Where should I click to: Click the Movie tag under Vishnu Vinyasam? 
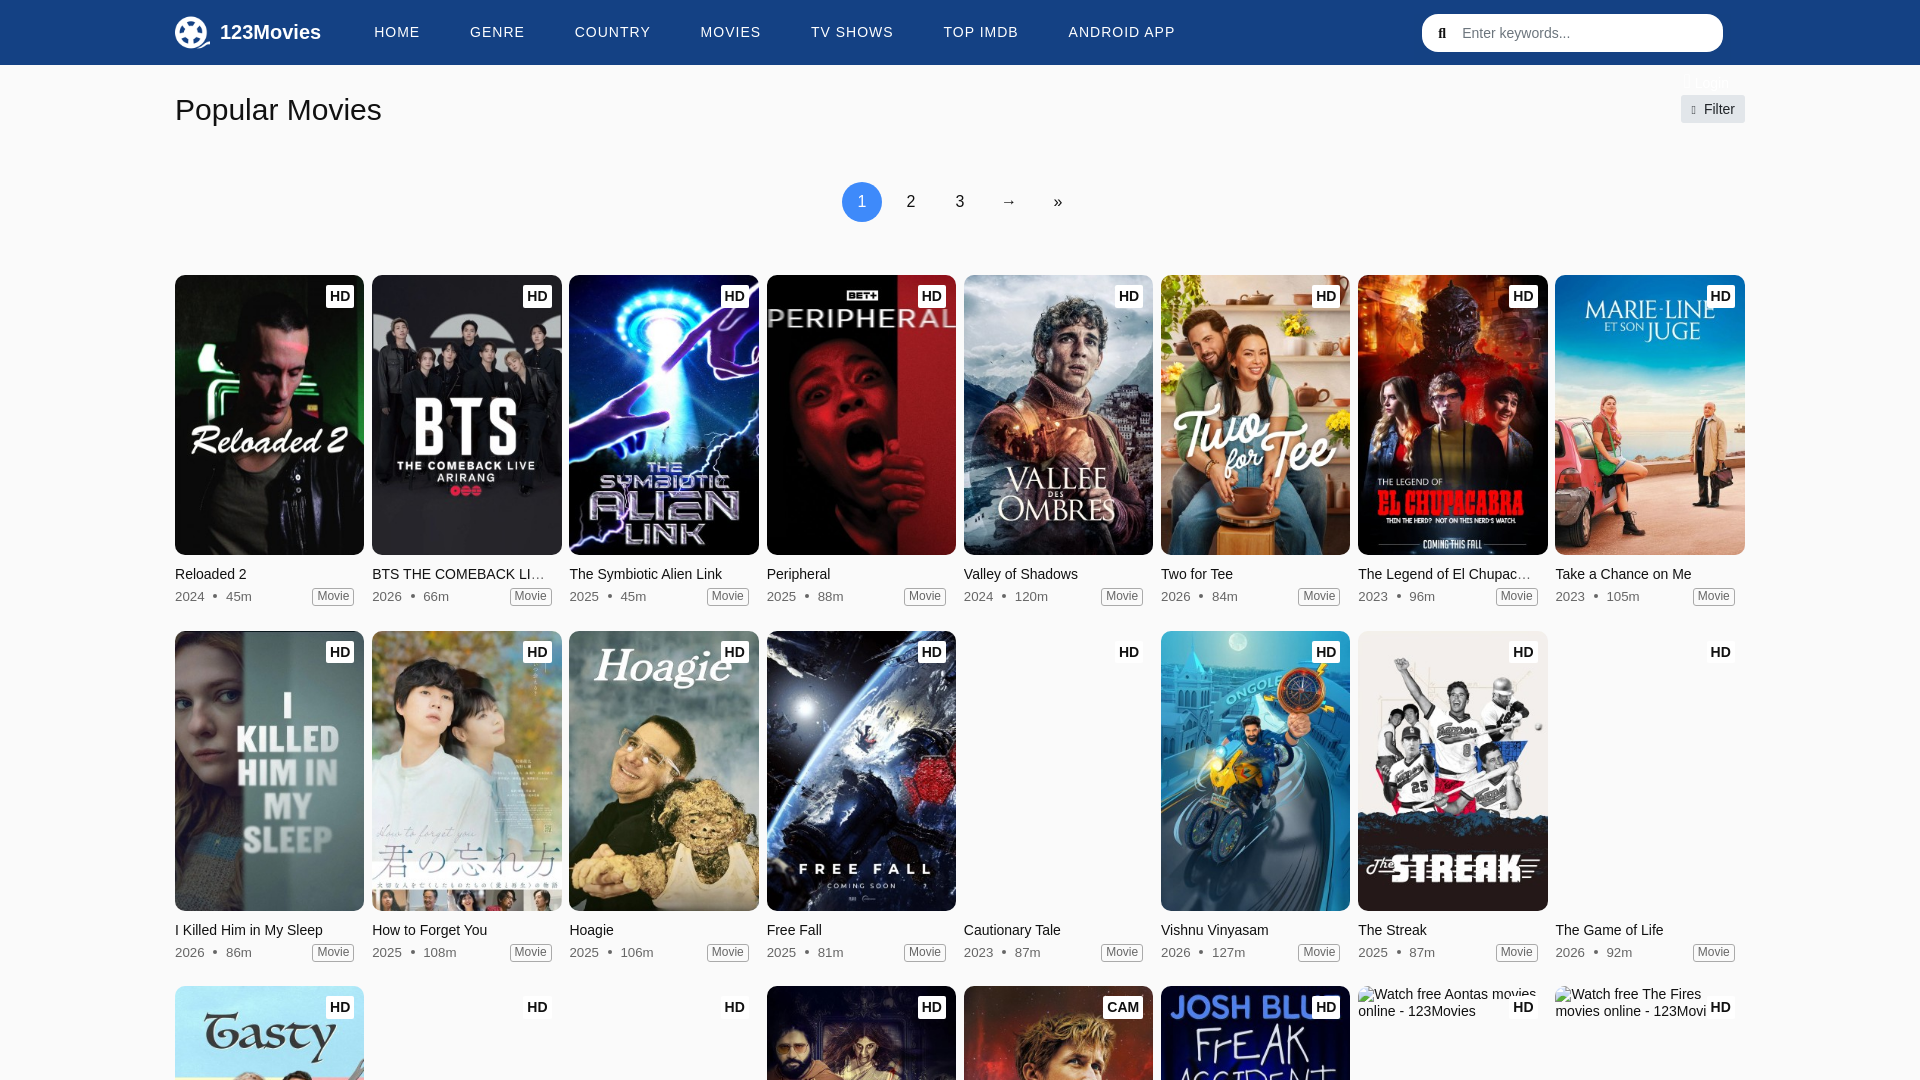pyautogui.click(x=1319, y=952)
